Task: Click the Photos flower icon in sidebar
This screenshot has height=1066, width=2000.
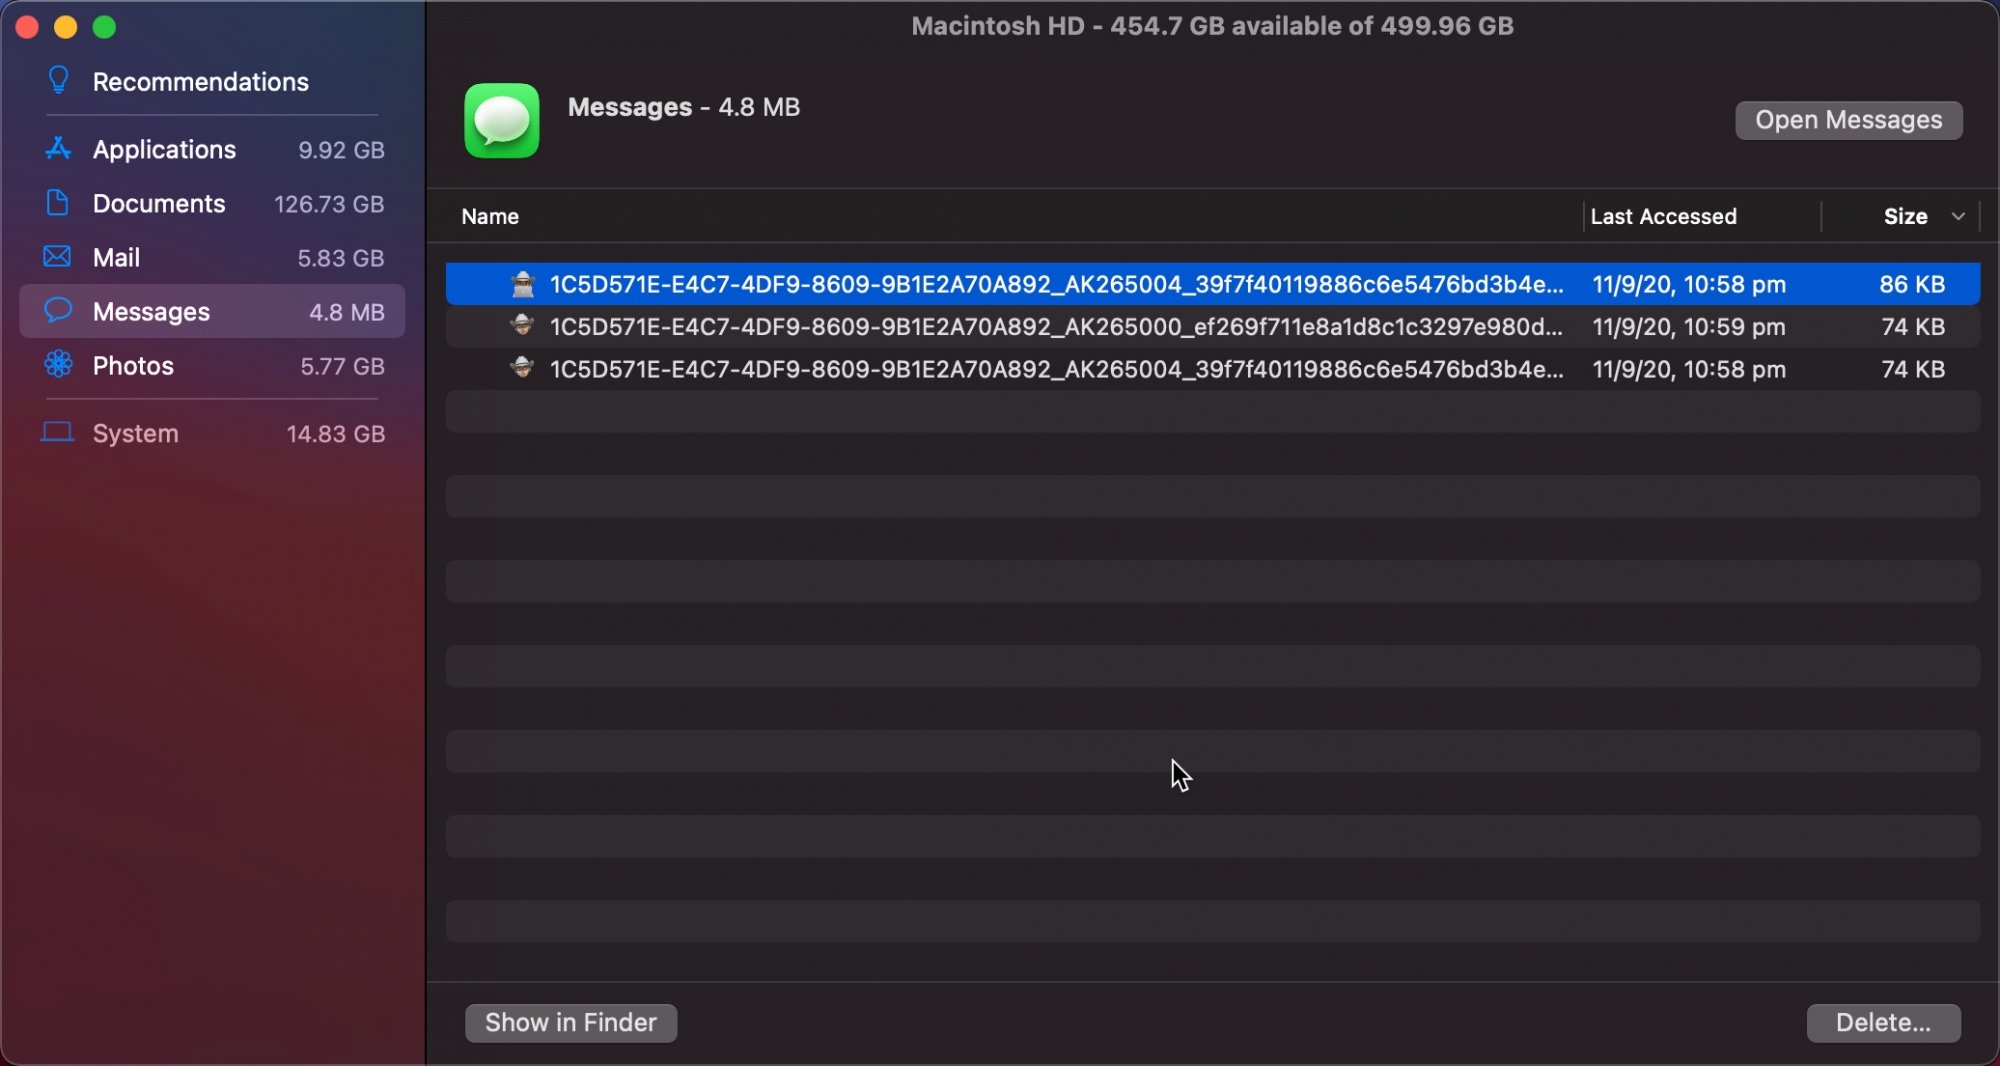Action: (58, 365)
